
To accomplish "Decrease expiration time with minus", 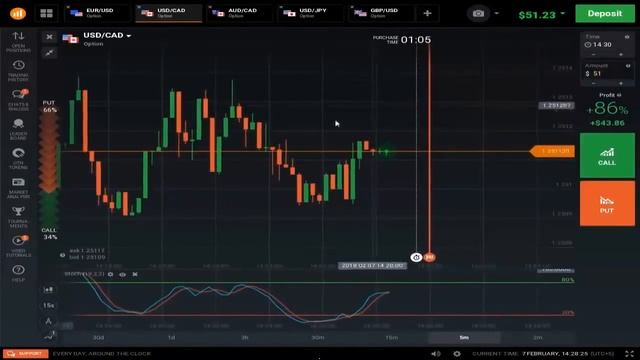I will coord(593,55).
